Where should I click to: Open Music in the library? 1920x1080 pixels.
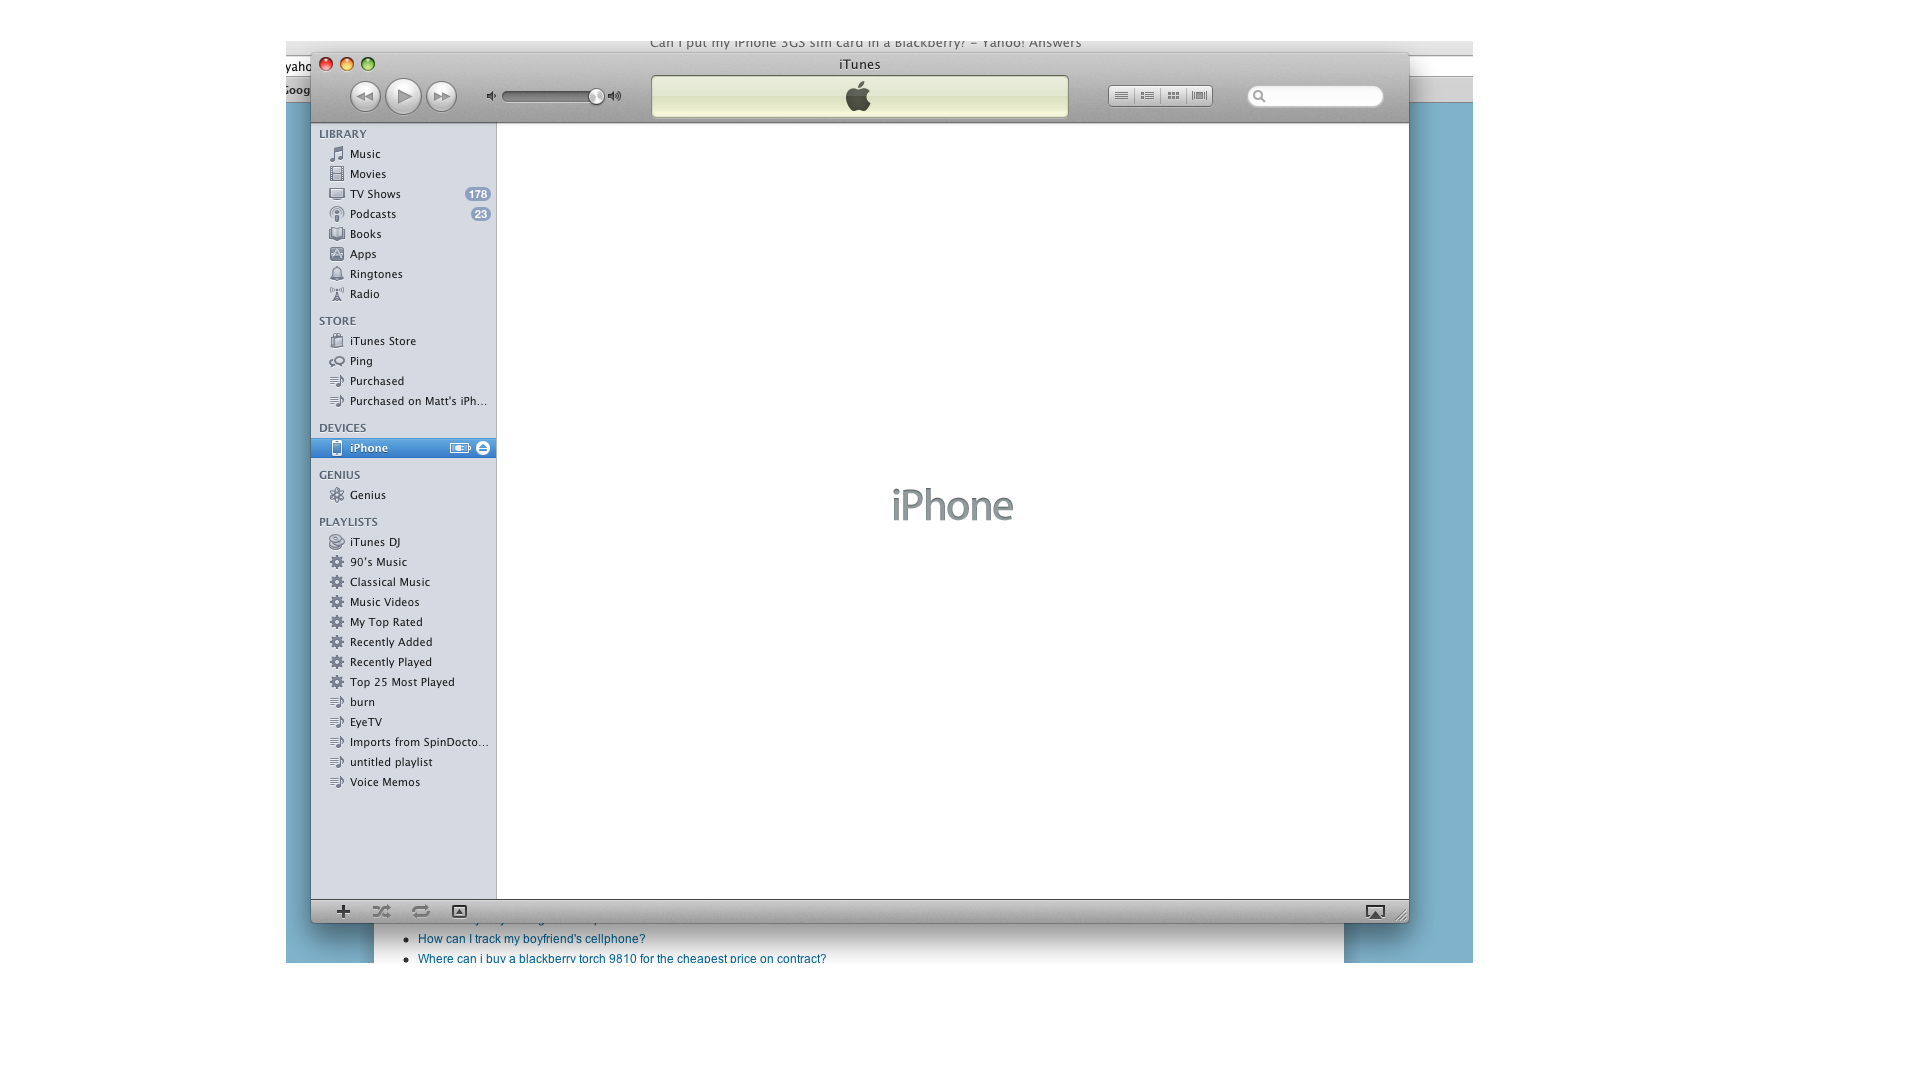(x=403, y=154)
